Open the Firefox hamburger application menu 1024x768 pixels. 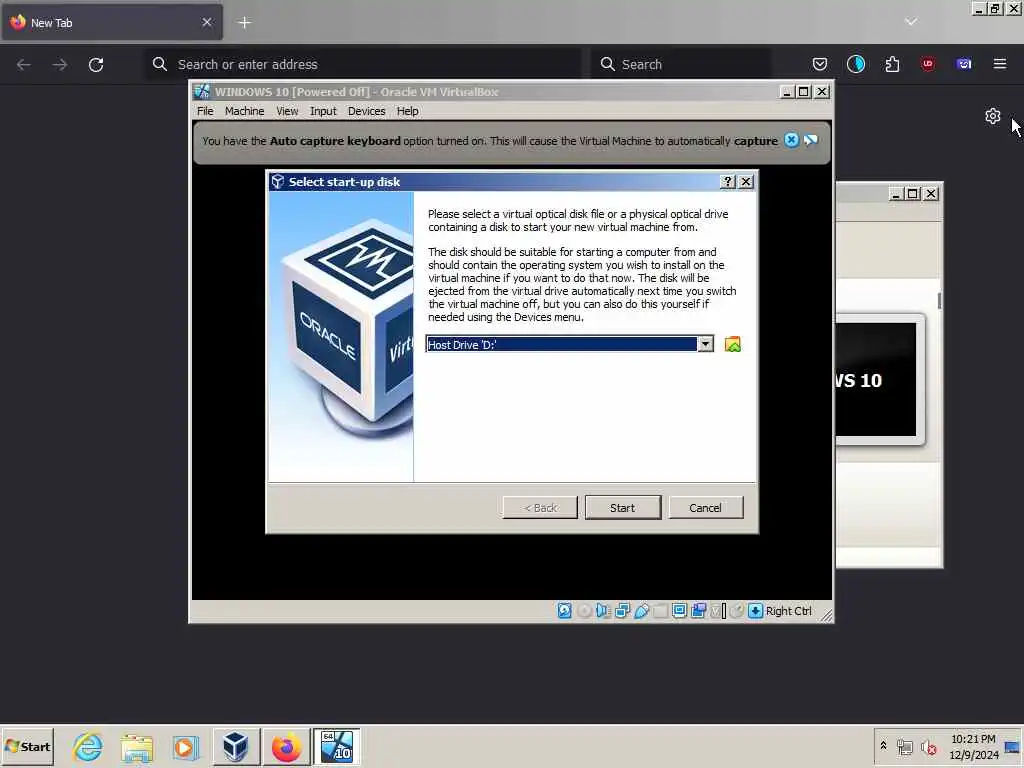(1000, 64)
